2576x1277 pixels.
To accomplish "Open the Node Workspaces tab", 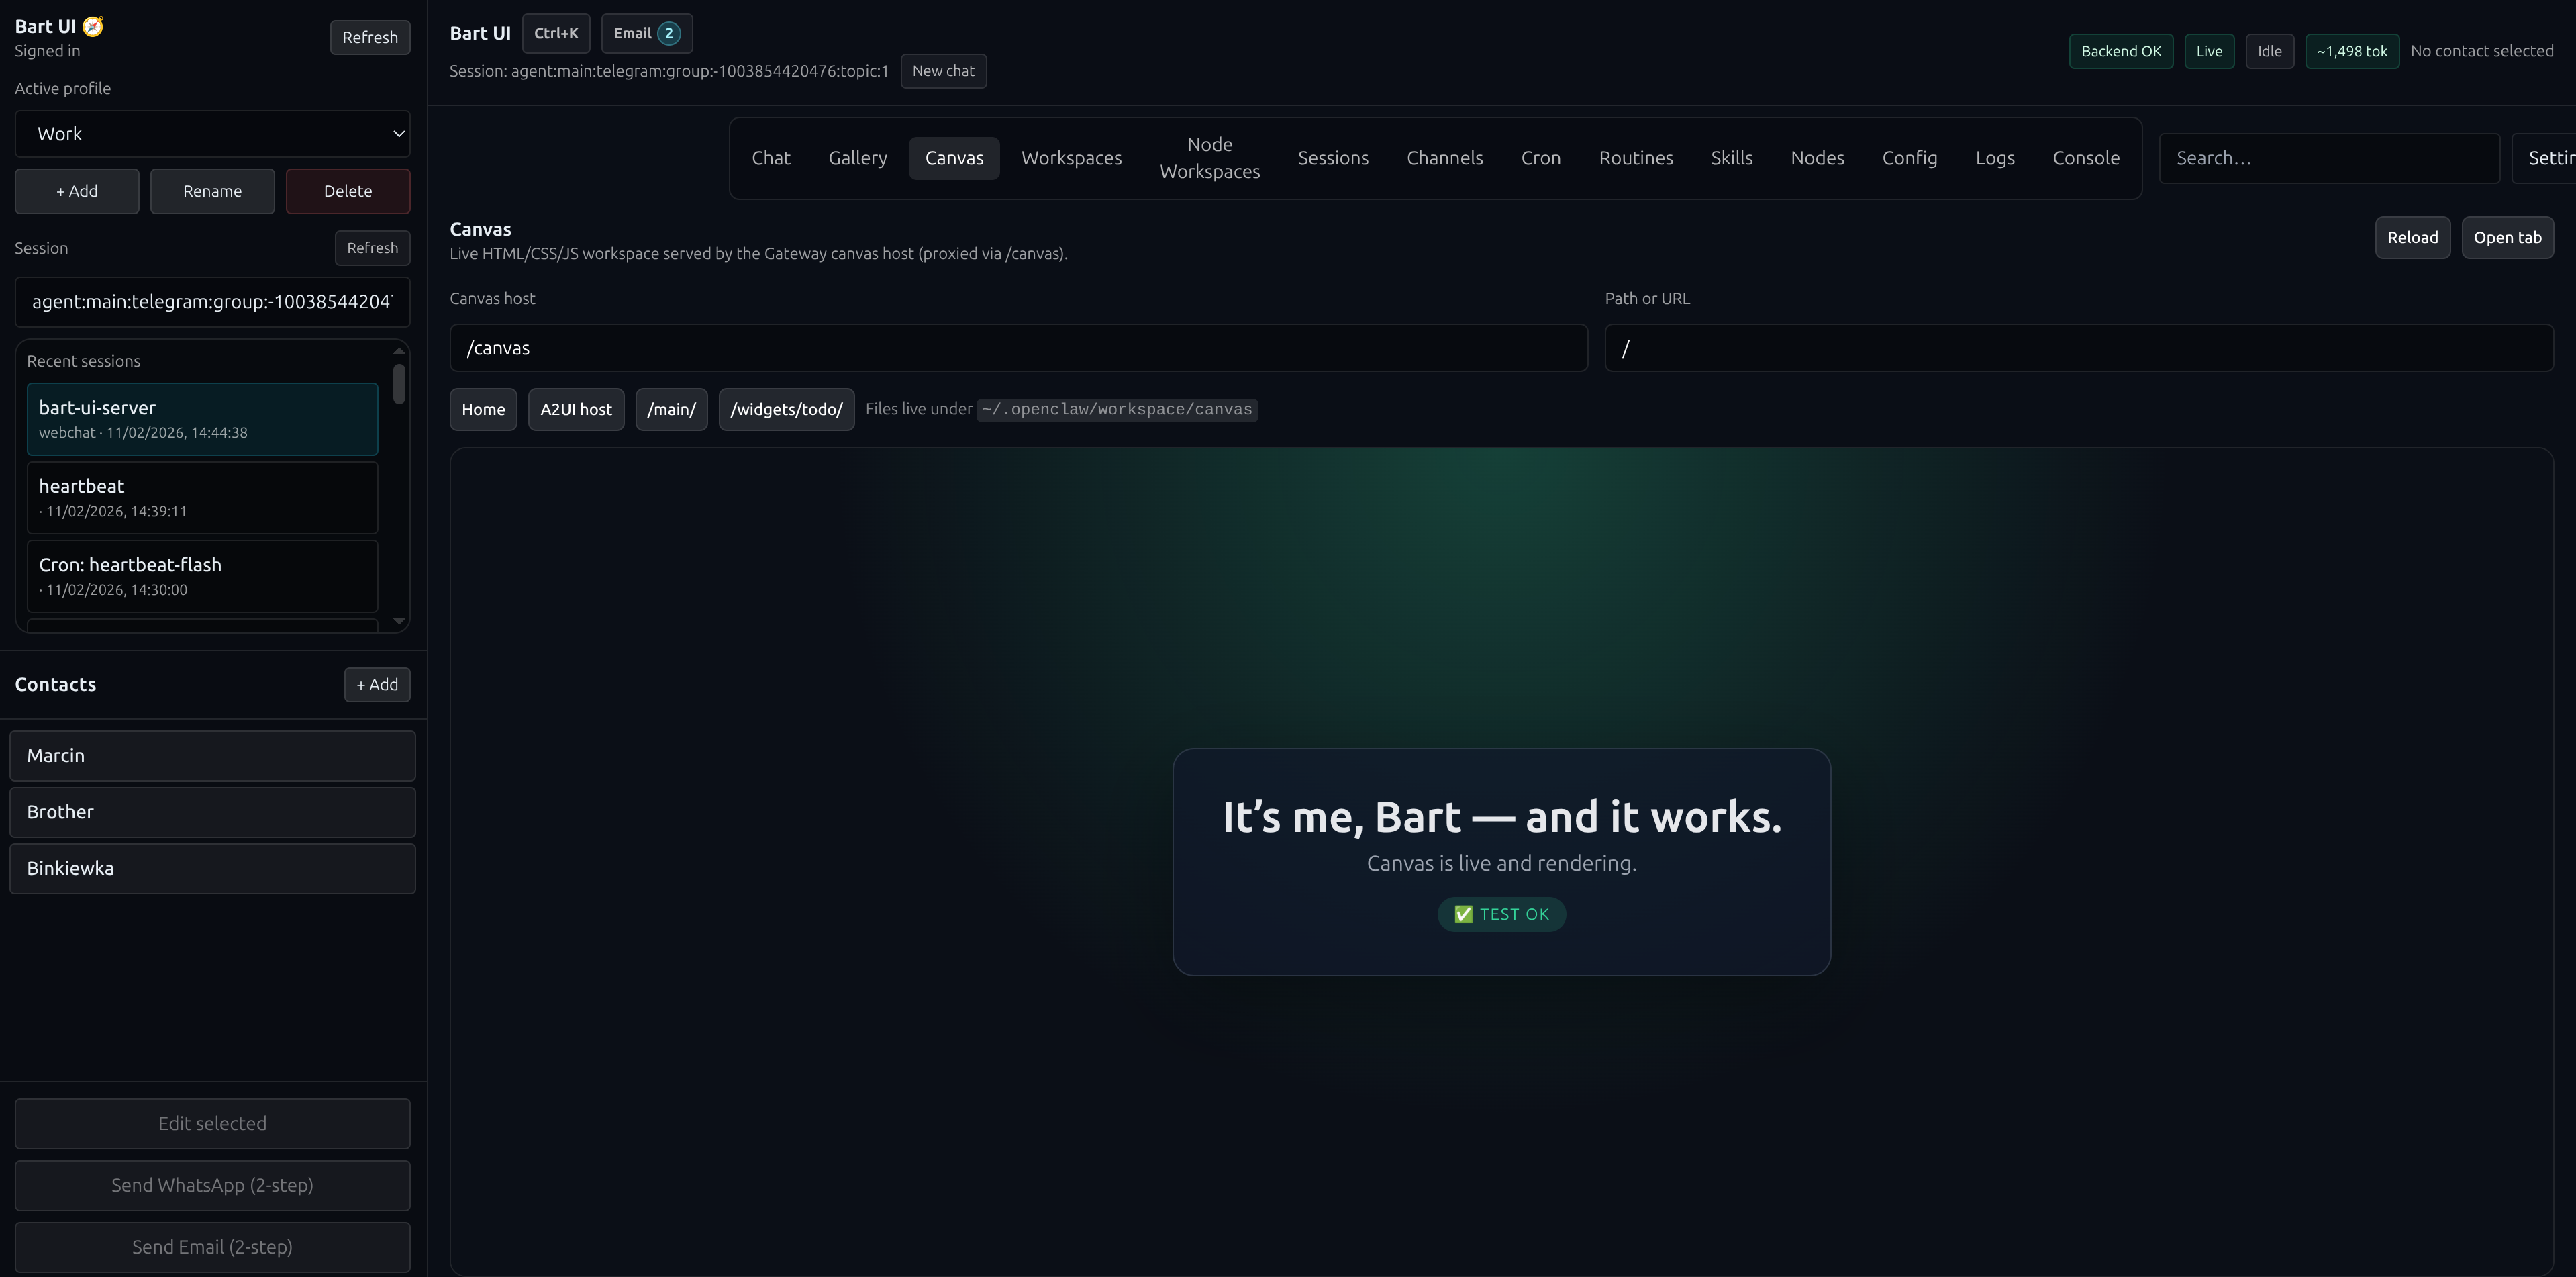I will [1209, 158].
